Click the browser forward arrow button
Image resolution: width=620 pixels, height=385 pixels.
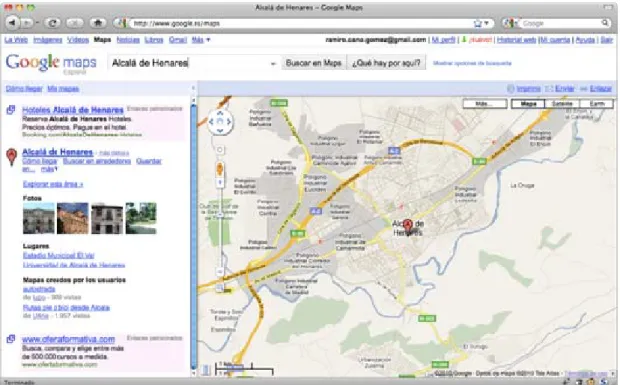(27, 23)
